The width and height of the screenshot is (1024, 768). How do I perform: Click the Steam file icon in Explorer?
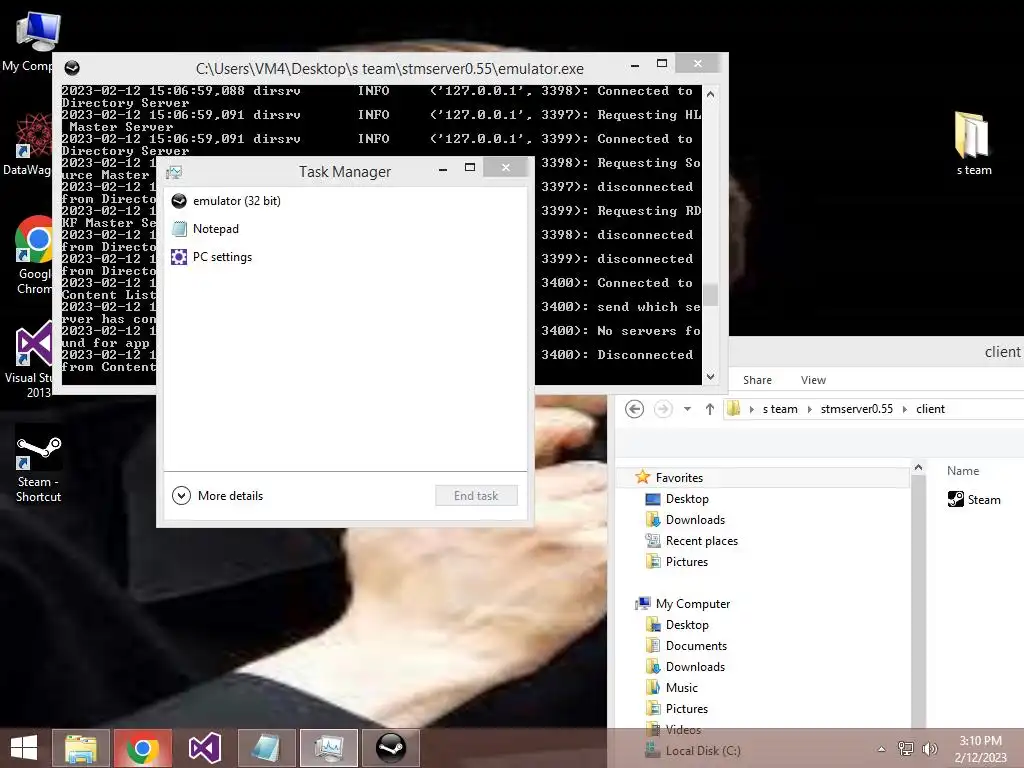(x=955, y=500)
